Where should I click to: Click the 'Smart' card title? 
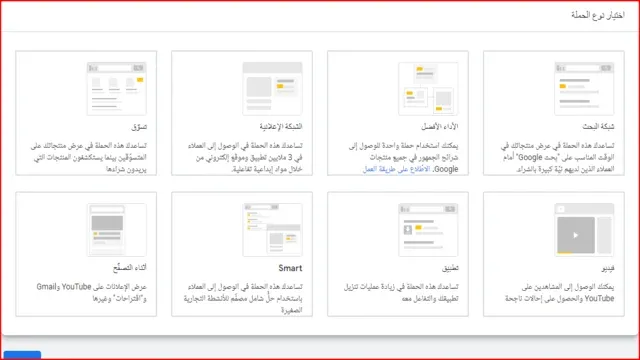tap(290, 268)
